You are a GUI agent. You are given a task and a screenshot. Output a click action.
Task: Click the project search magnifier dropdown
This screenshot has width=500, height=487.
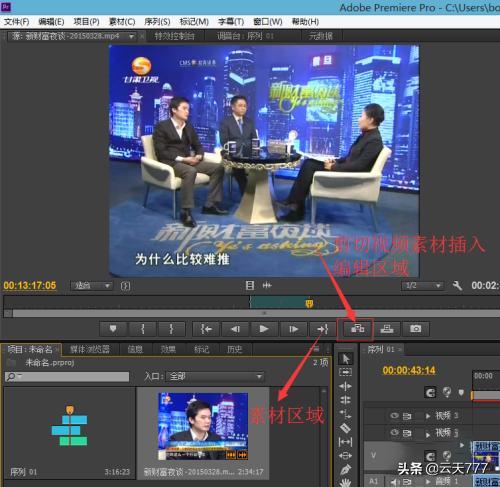[14, 377]
